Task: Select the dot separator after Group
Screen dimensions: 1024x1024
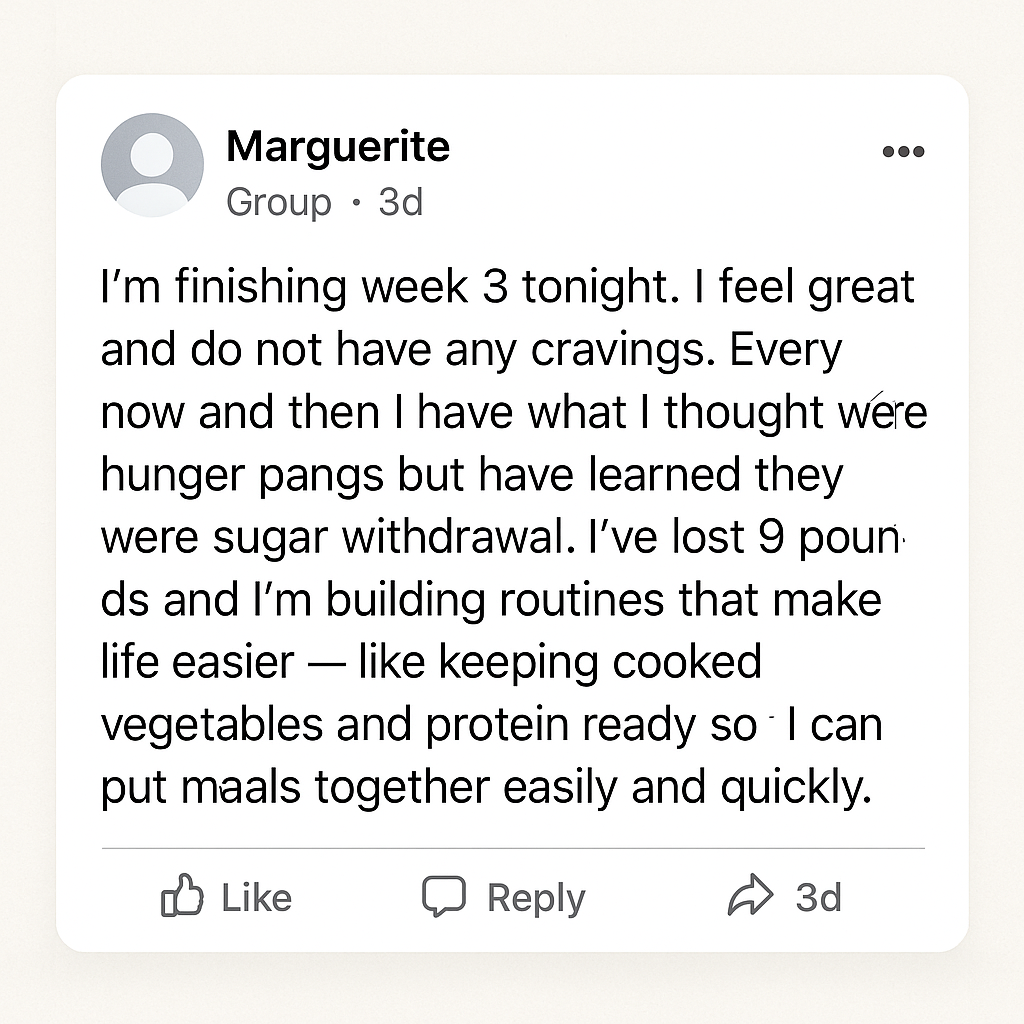Action: [x=355, y=202]
